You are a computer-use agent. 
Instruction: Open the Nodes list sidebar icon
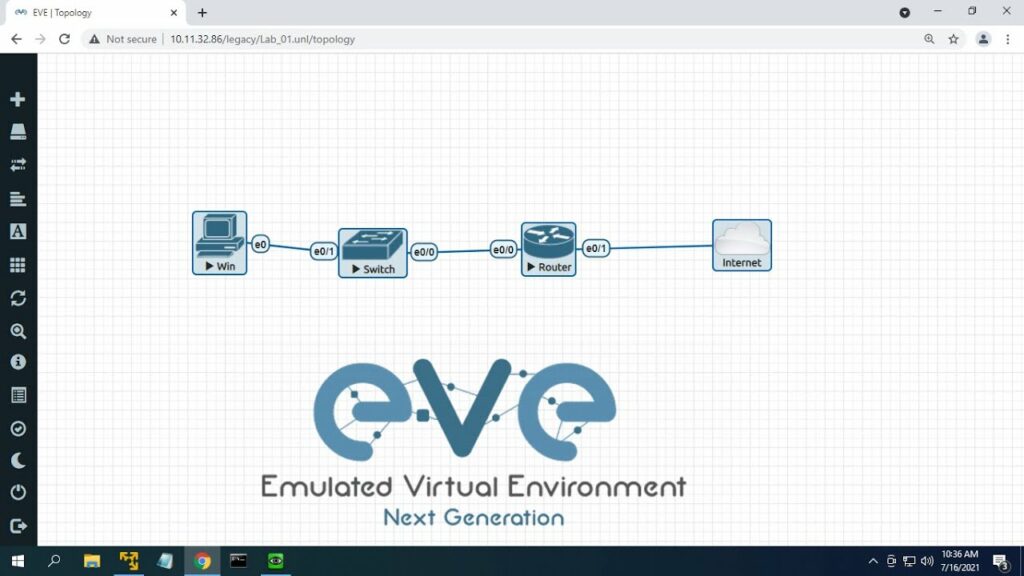click(x=18, y=132)
